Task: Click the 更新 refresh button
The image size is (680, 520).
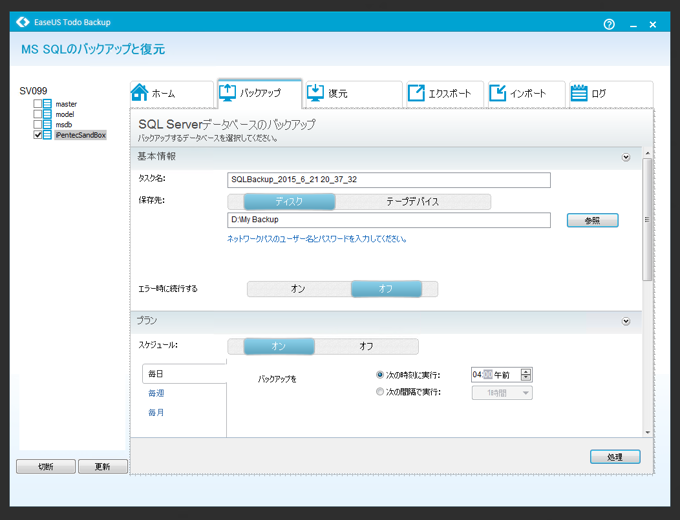Action: pos(103,467)
